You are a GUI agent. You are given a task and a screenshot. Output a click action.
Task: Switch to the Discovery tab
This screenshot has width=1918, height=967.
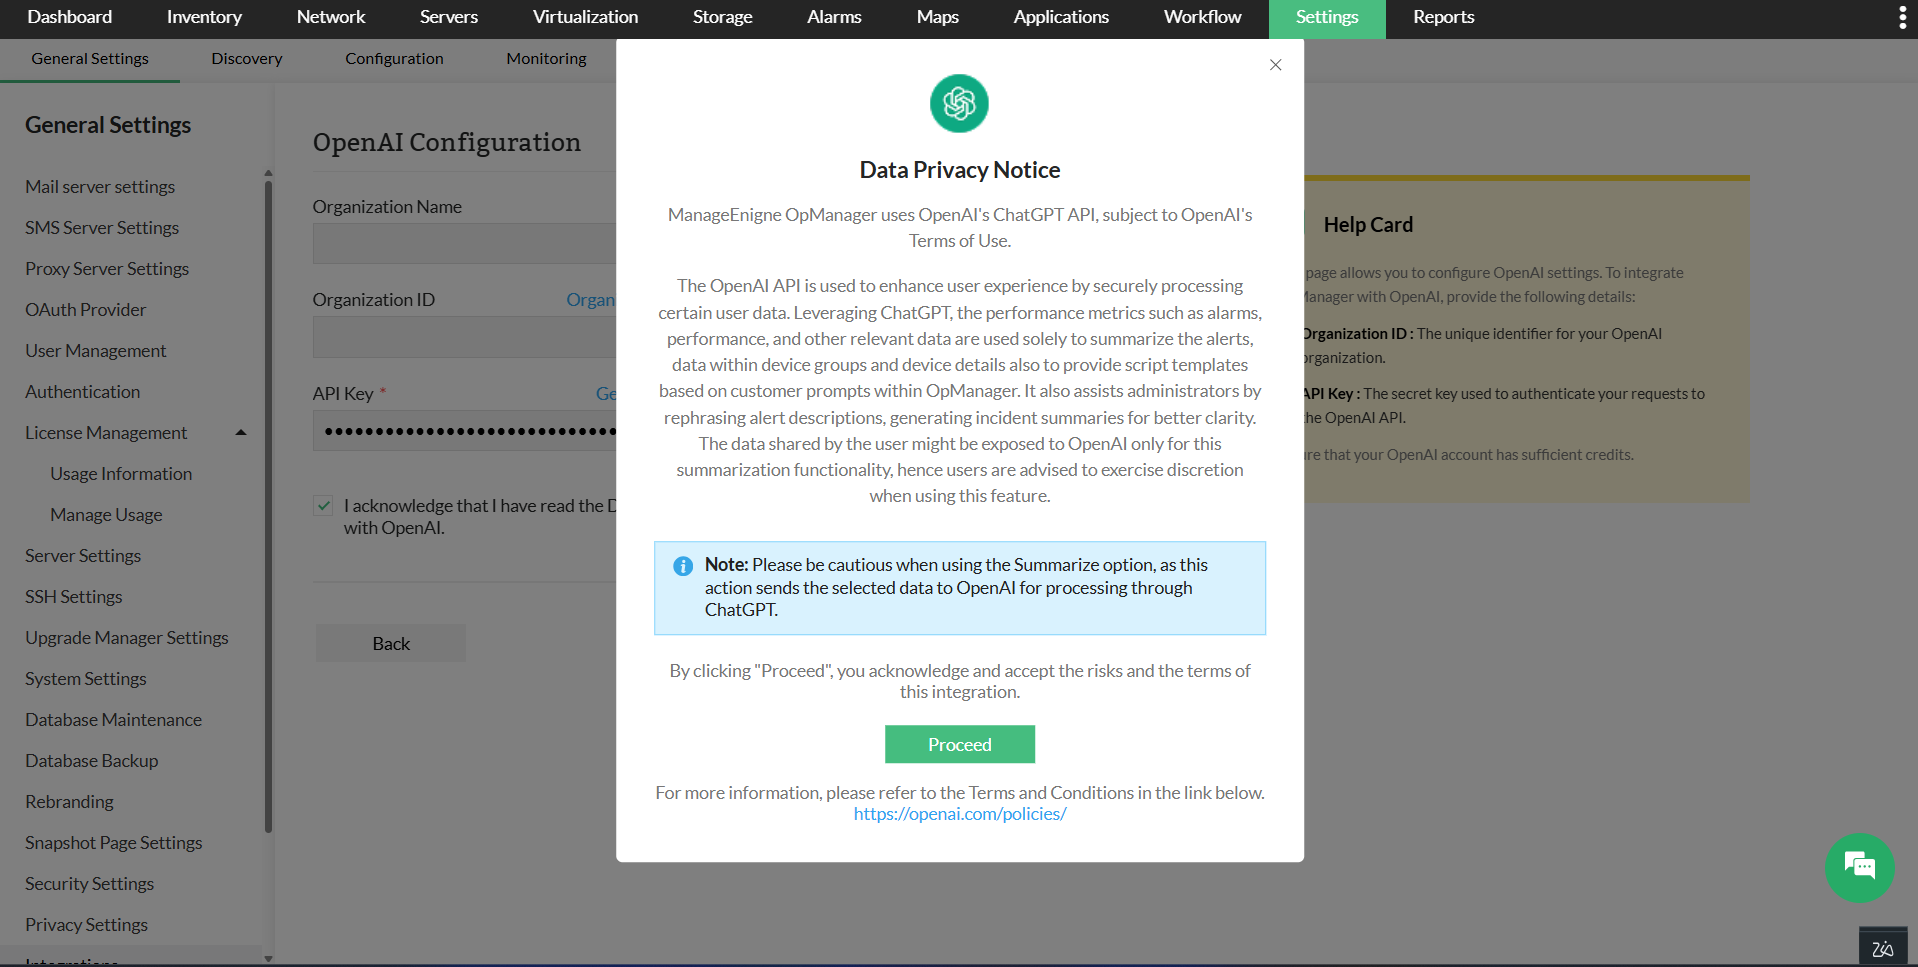click(x=247, y=59)
